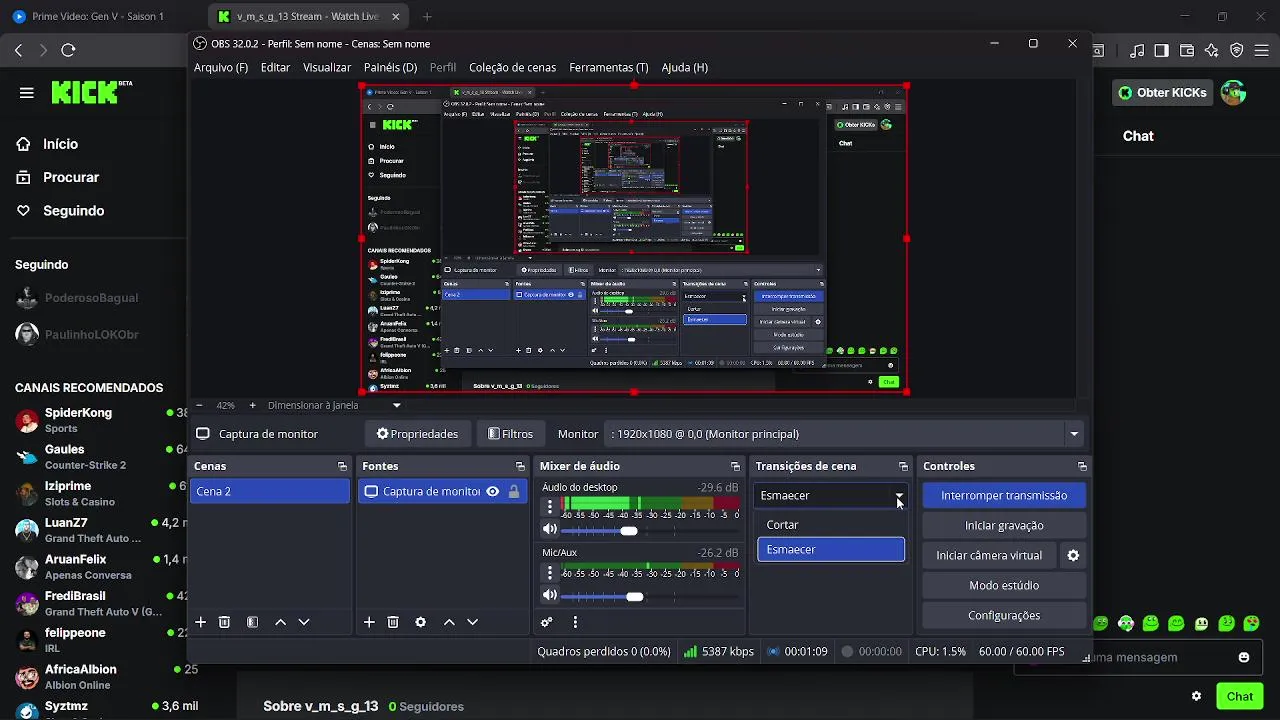Zoom out the preview with the minus icon
Image resolution: width=1280 pixels, height=720 pixels.
[x=199, y=405]
